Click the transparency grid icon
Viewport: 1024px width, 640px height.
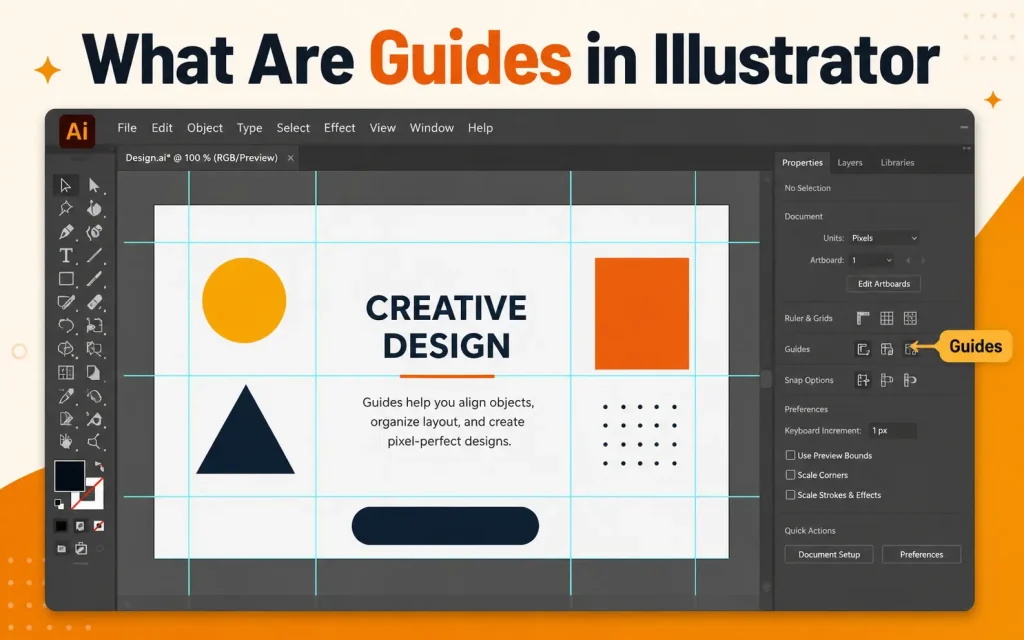(x=910, y=318)
